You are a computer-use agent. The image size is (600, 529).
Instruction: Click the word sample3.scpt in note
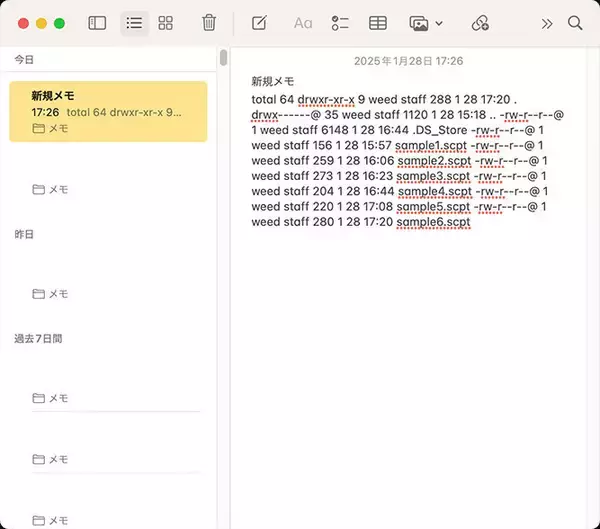point(433,176)
